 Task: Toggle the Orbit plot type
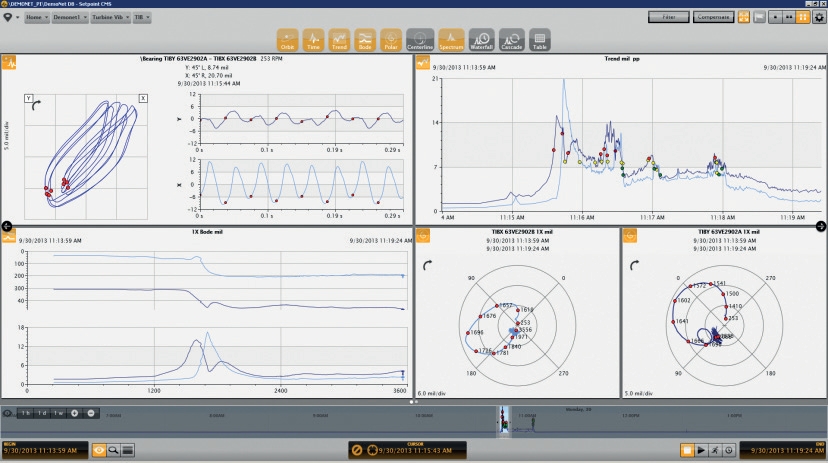click(x=288, y=40)
